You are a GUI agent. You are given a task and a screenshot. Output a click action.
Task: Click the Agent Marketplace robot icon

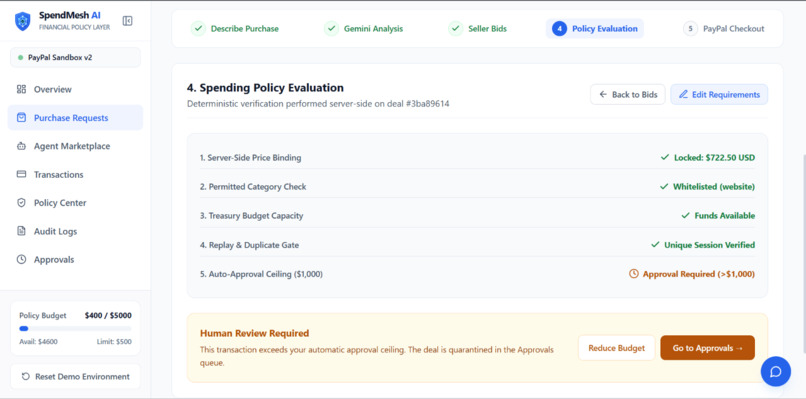(x=21, y=146)
